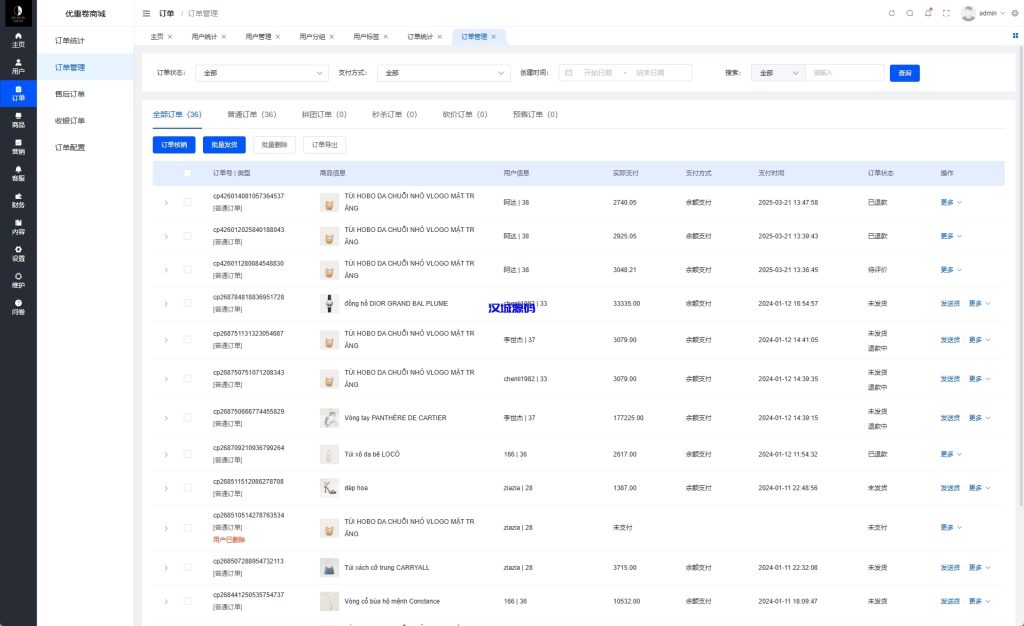Open the search icon in the header
The width and height of the screenshot is (1024, 626).
coord(910,12)
